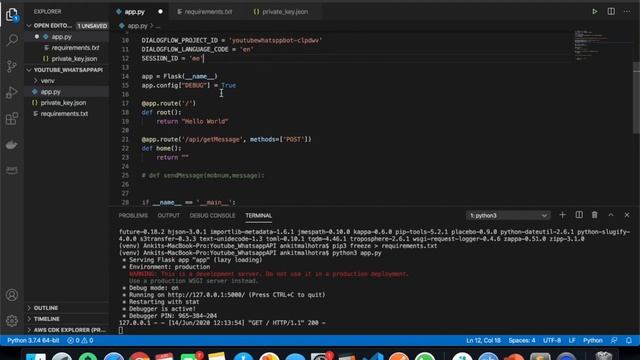Open app.py in the project file tree
This screenshot has height=360, width=640.
pos(50,92)
